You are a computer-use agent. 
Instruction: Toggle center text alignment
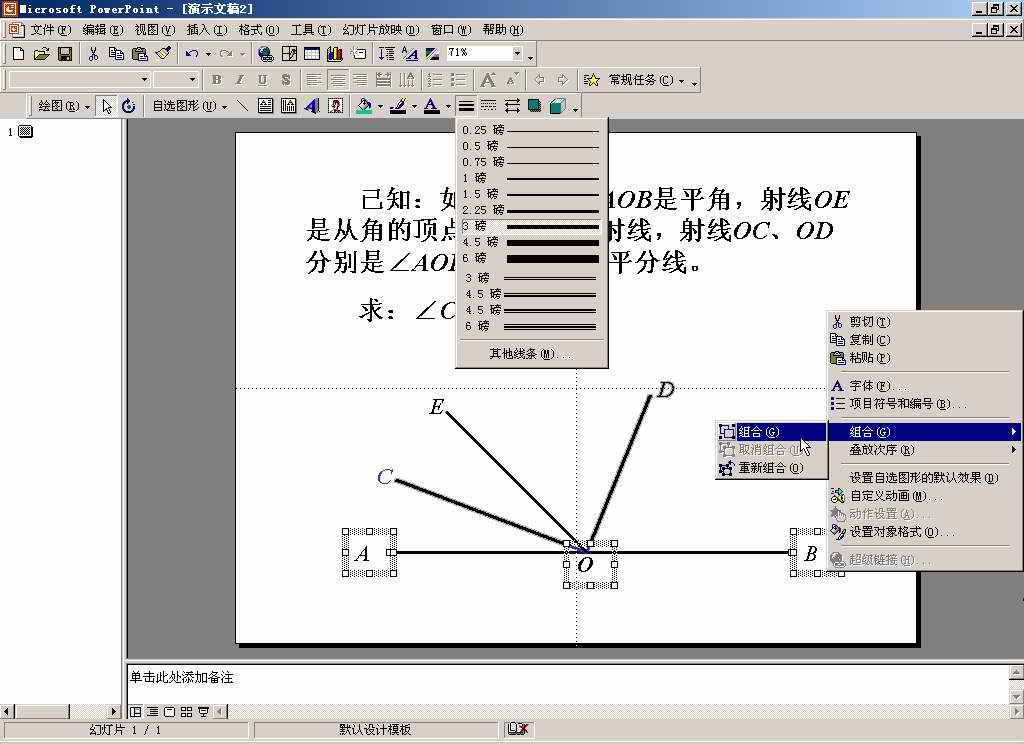[x=338, y=80]
